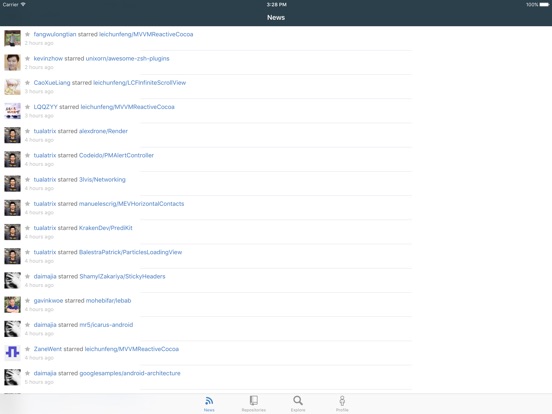The height and width of the screenshot is (414, 552).
Task: Open the mr5/icarus-android repository link
Action: coord(106,325)
